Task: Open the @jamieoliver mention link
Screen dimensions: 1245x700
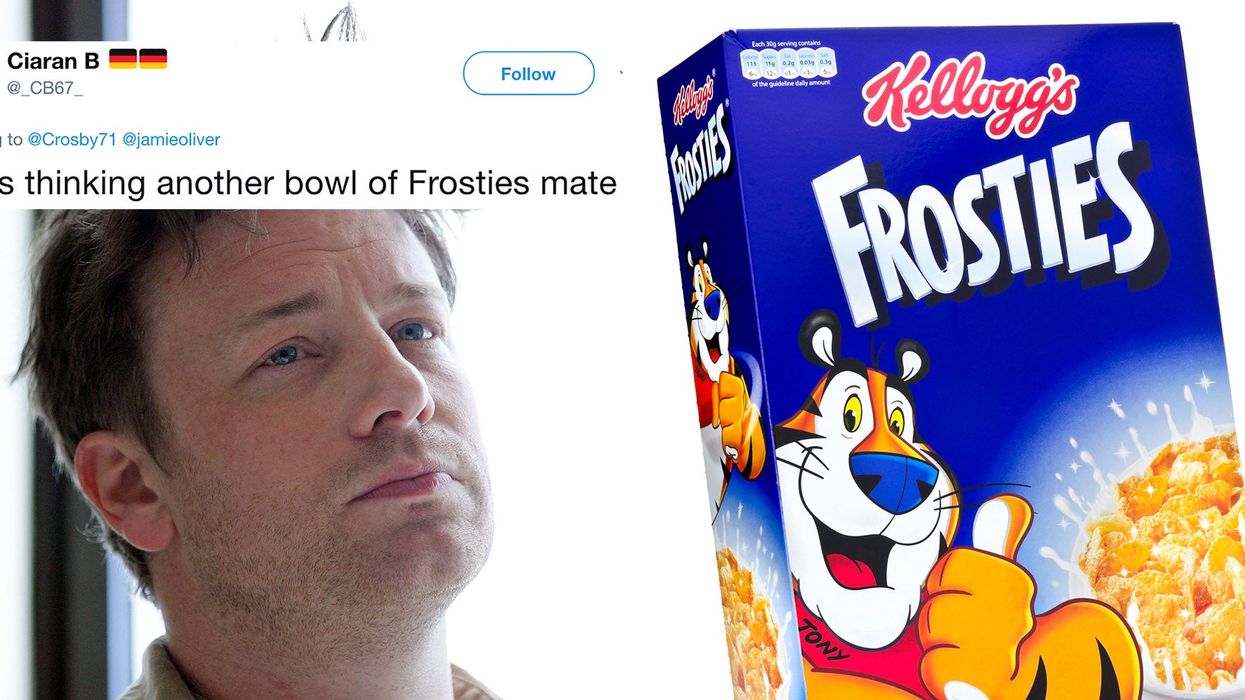Action: pos(171,140)
